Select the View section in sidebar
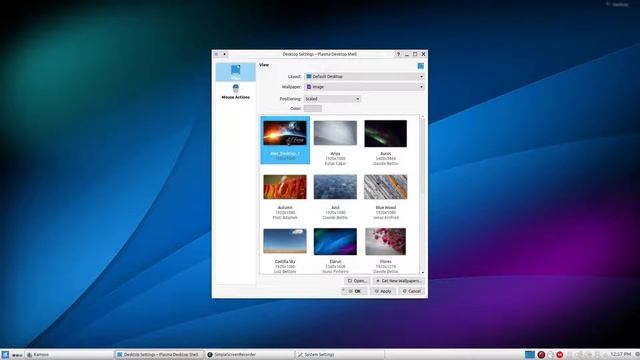640x360 pixels. pos(236,72)
